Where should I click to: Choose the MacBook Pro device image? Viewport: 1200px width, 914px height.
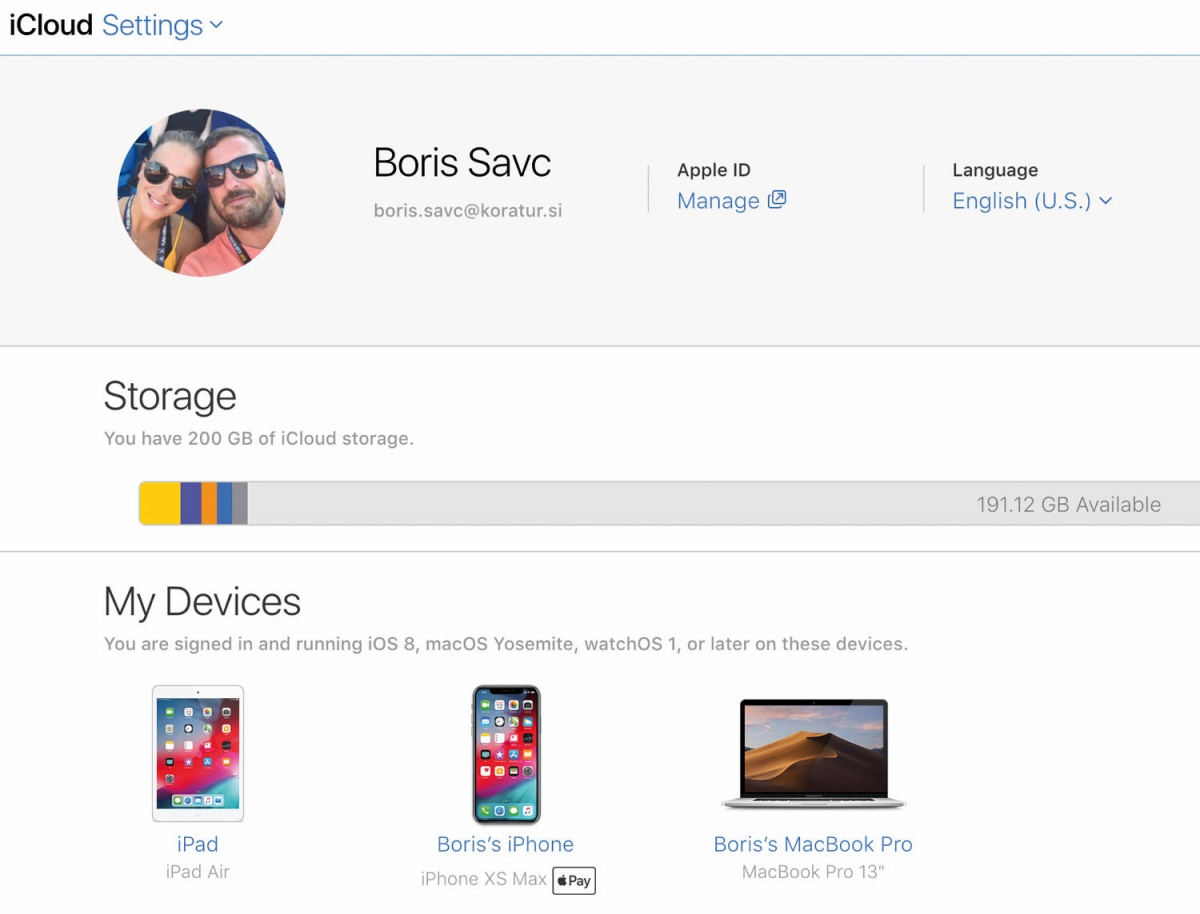point(813,755)
